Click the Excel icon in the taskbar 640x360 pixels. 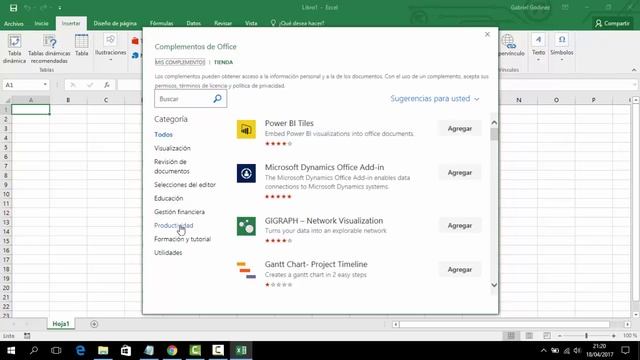(241, 350)
